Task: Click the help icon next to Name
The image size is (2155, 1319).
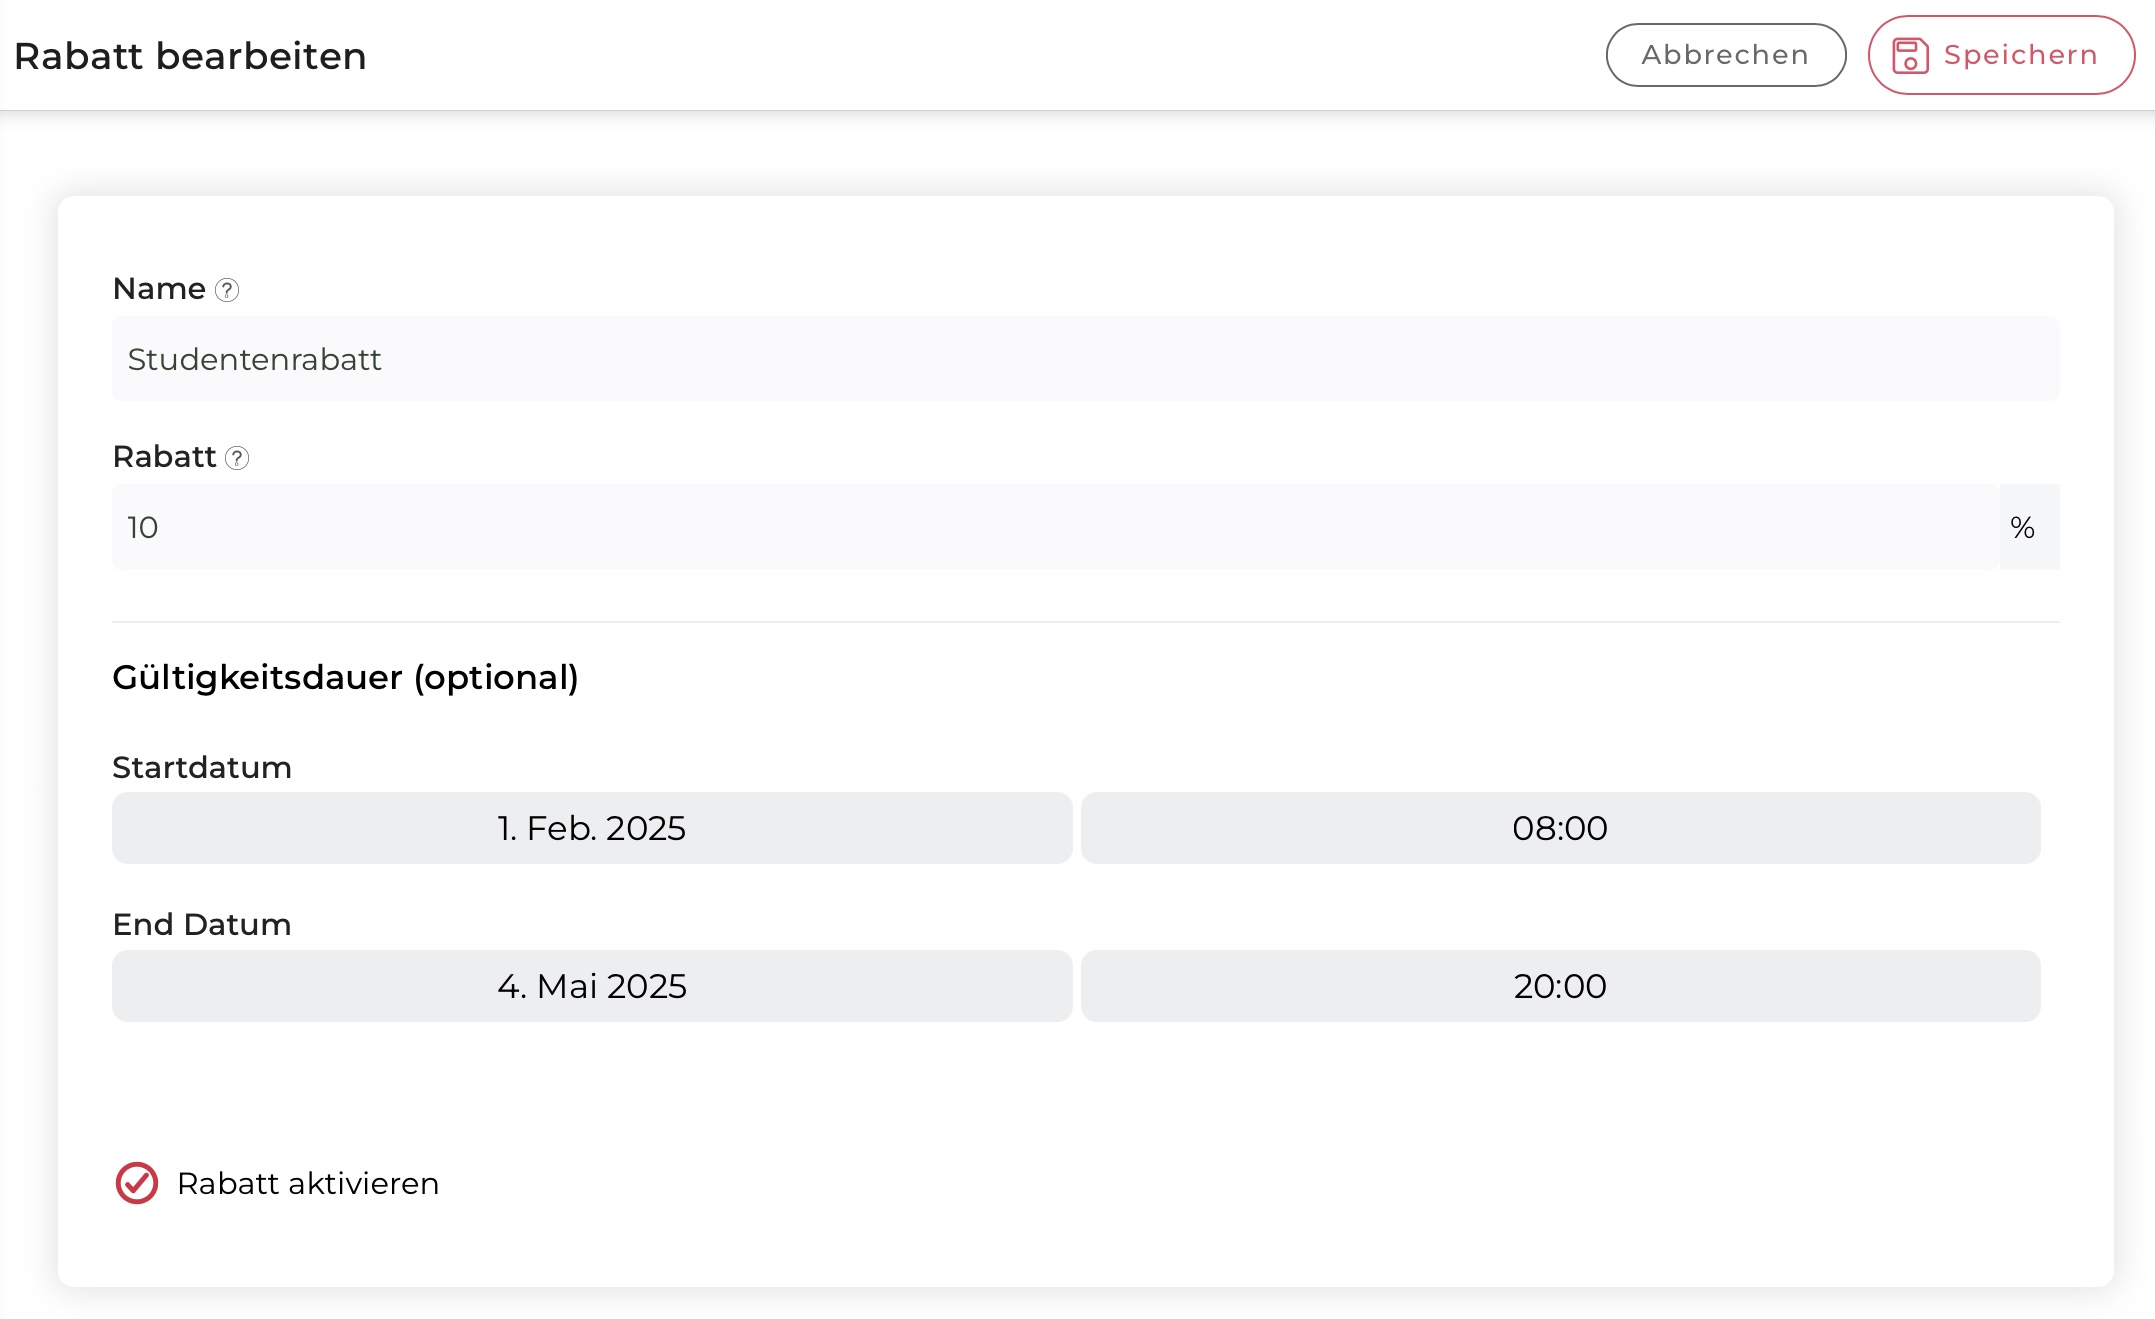Action: pos(227,290)
